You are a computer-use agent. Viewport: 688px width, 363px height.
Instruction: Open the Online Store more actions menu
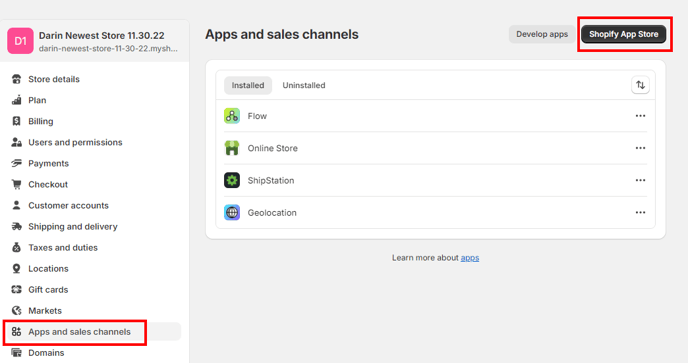(640, 148)
